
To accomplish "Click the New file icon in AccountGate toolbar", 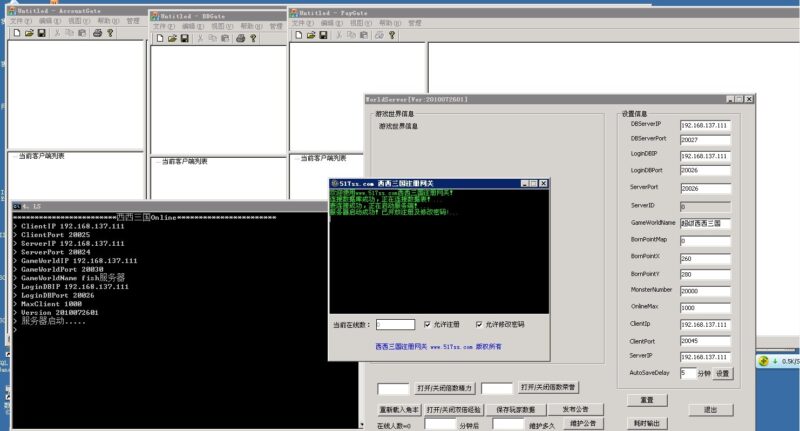I will click(15, 33).
